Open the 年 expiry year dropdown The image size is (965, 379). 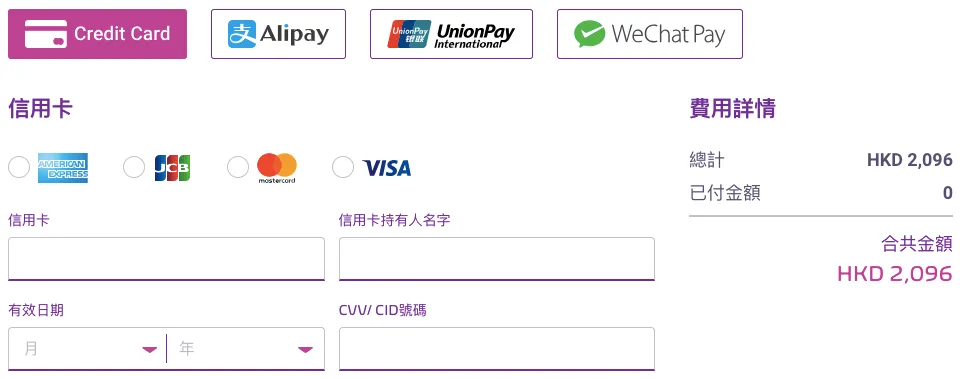[246, 349]
